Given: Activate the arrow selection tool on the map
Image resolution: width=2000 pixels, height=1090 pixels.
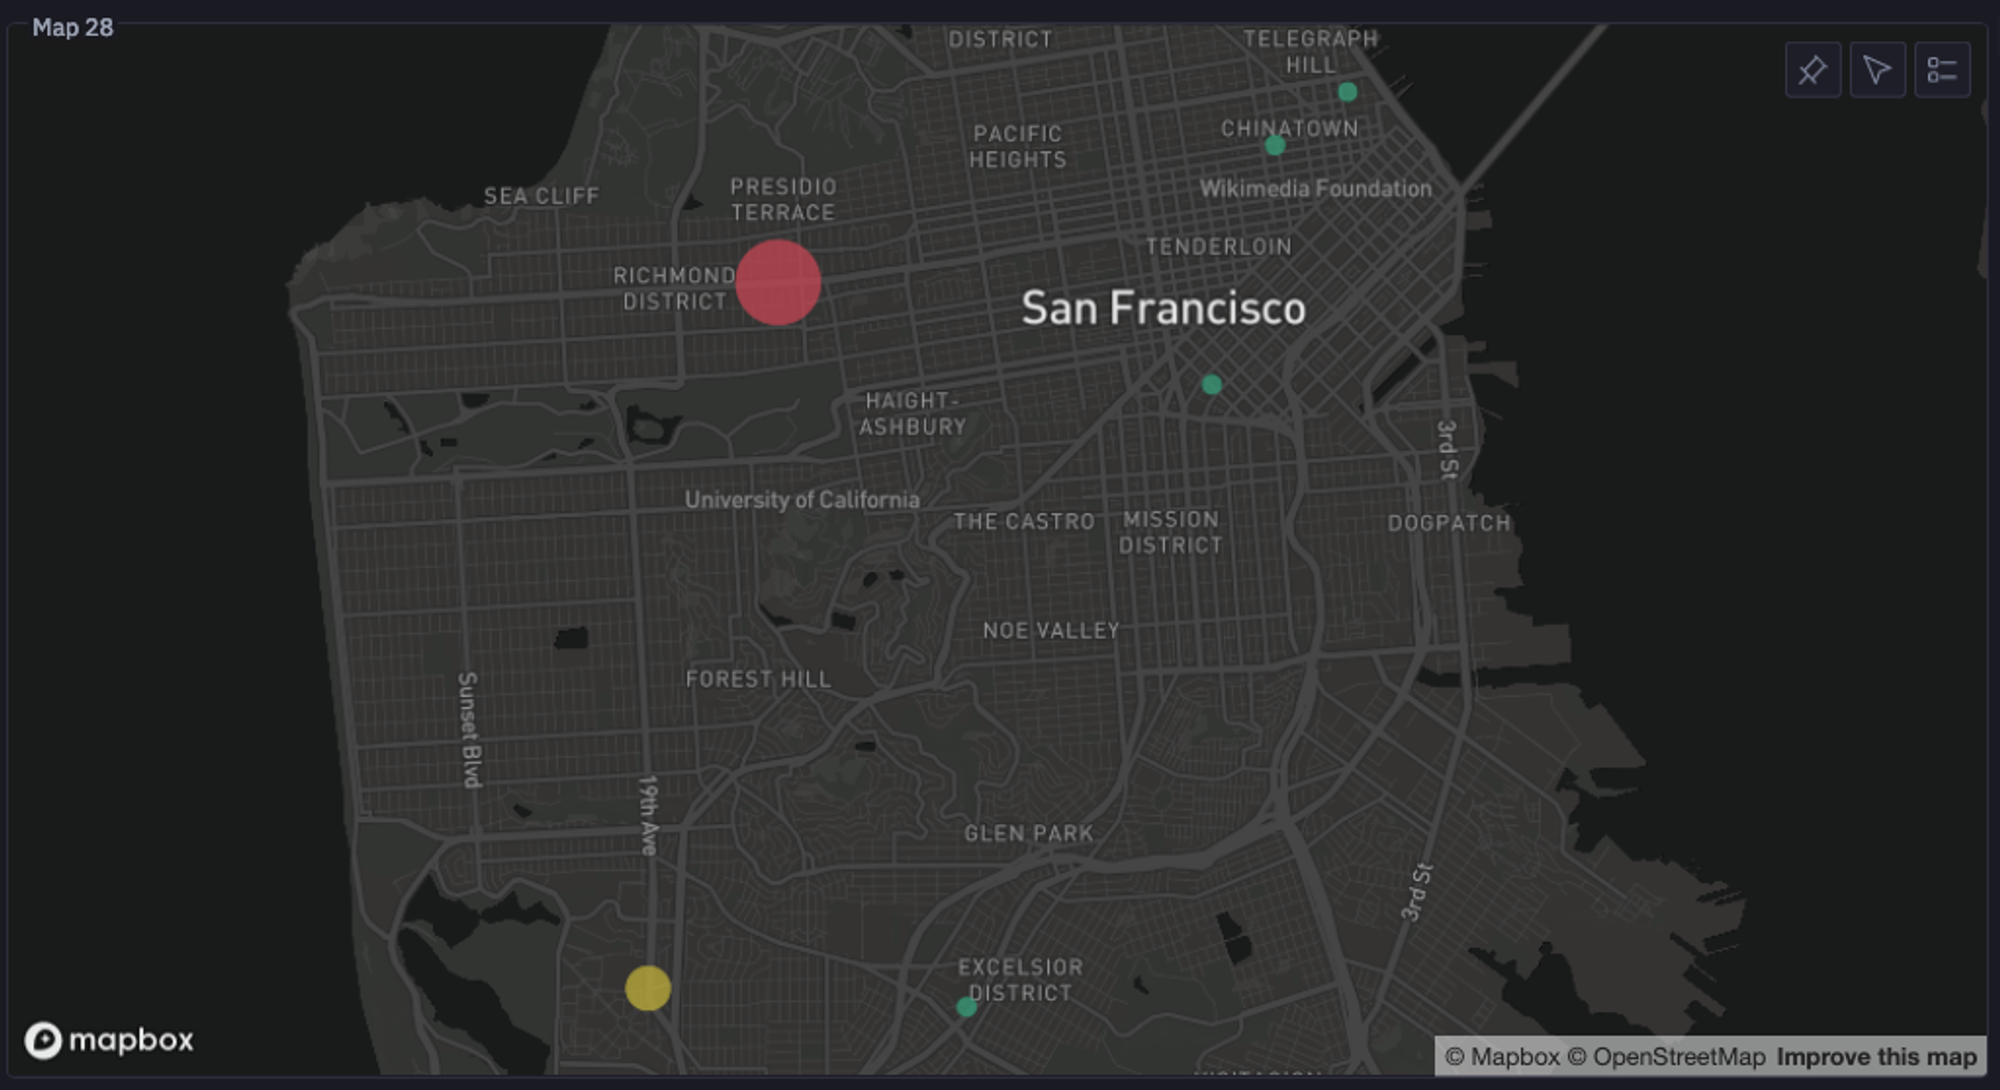Looking at the screenshot, I should [x=1878, y=69].
